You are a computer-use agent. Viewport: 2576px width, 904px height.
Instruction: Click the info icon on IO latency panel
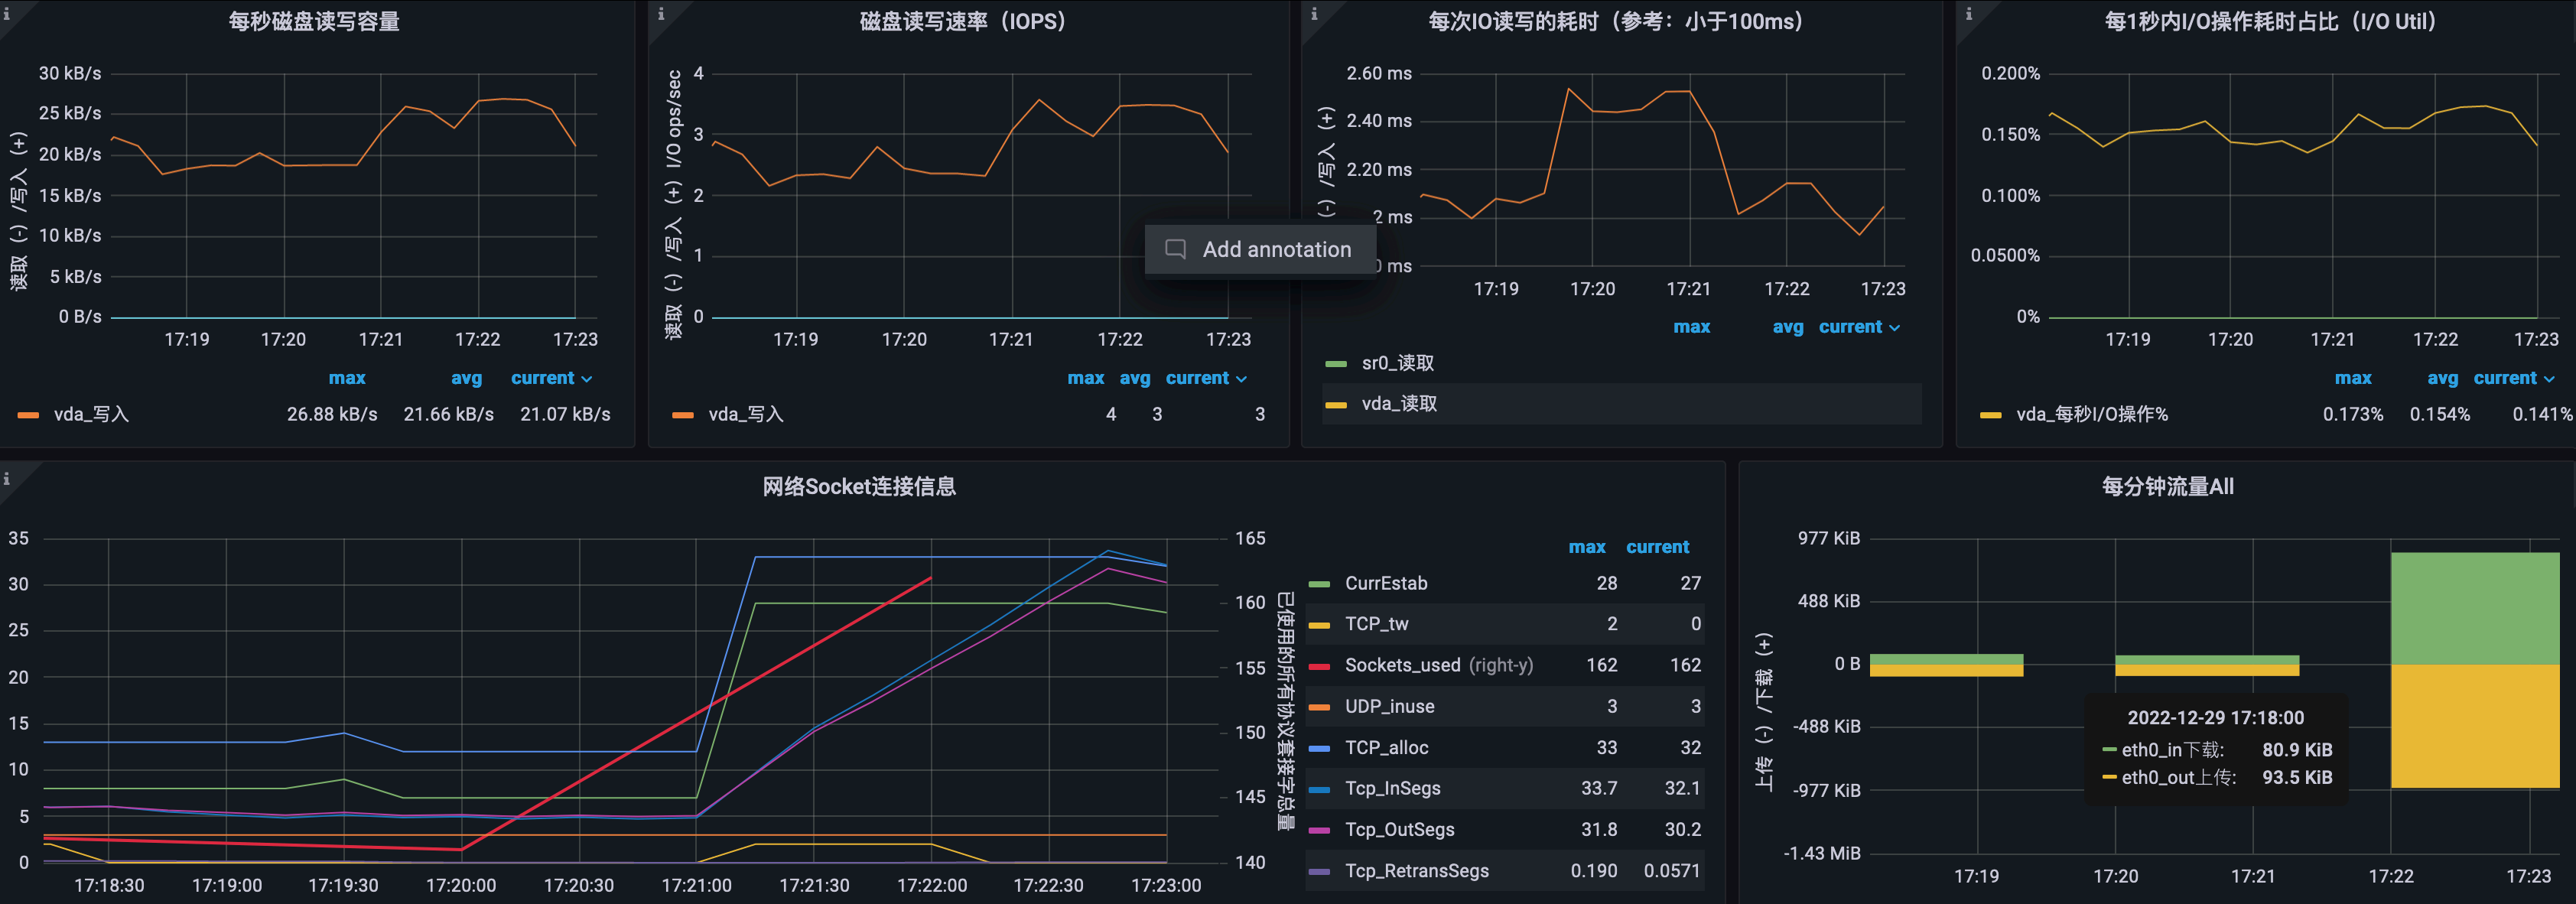(x=1314, y=14)
